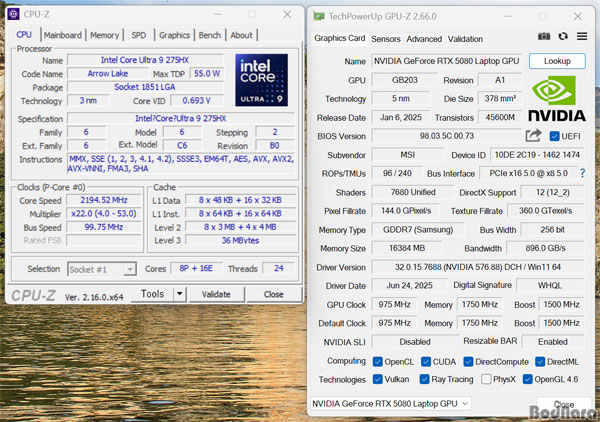Viewport: 600px width, 422px height.
Task: Click the processor name Intel Core Ultra 9 275HX
Action: [x=145, y=60]
